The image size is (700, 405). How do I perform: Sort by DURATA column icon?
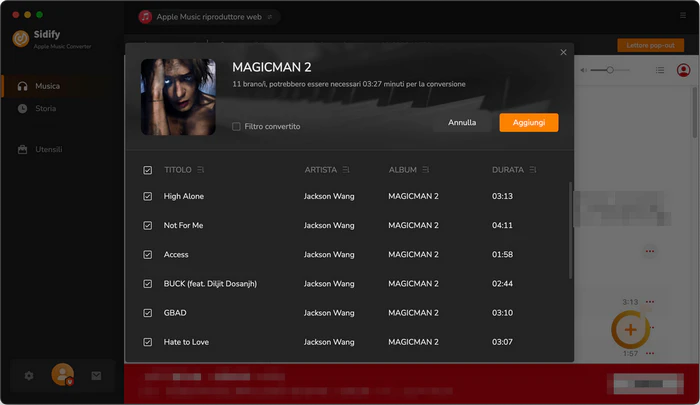533,170
